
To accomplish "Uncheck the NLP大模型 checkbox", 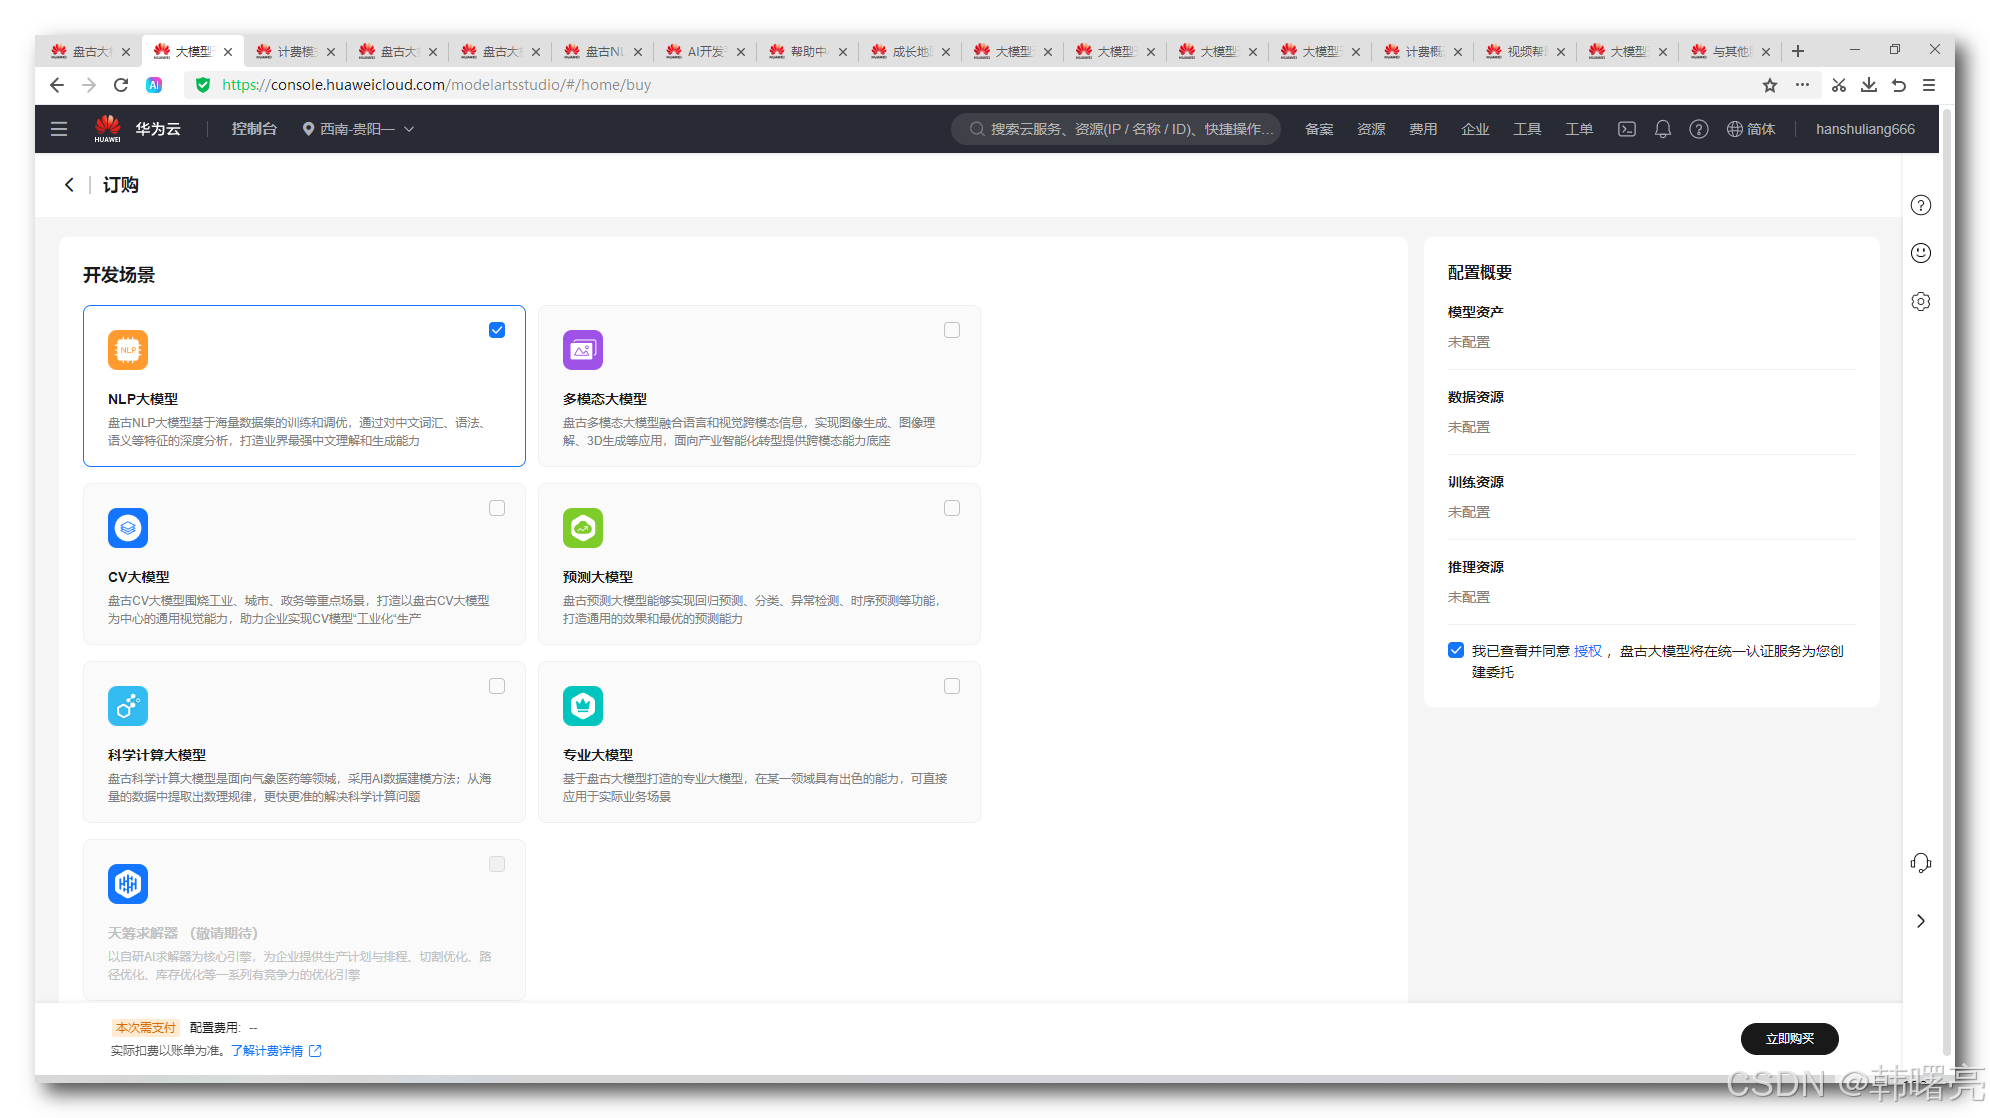I will tap(497, 330).
